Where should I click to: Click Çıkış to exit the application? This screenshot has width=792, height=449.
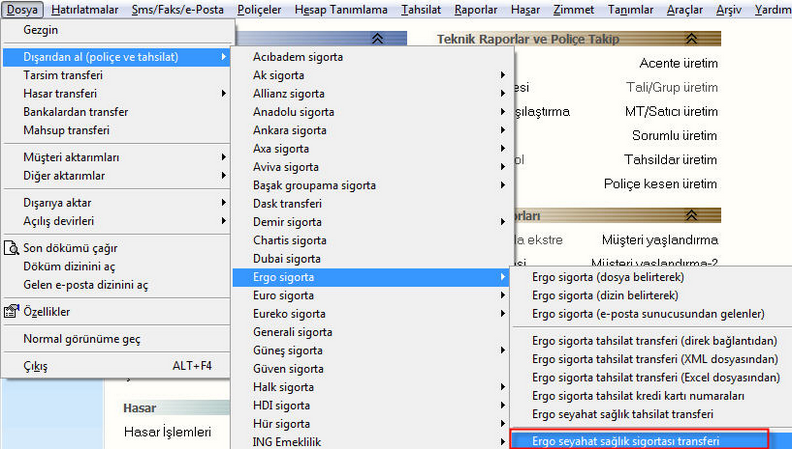(35, 366)
